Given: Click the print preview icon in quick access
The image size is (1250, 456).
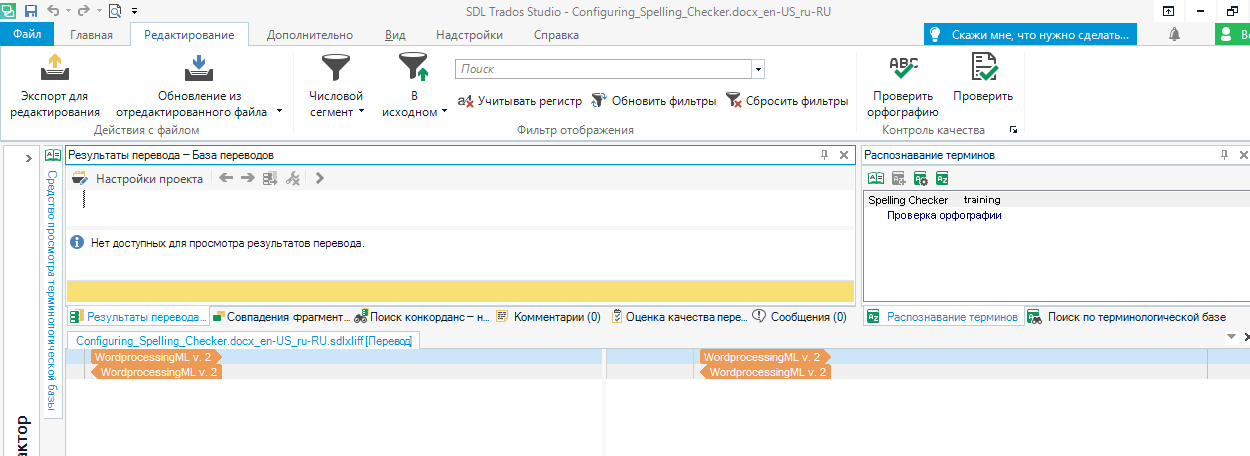Looking at the screenshot, I should [115, 11].
